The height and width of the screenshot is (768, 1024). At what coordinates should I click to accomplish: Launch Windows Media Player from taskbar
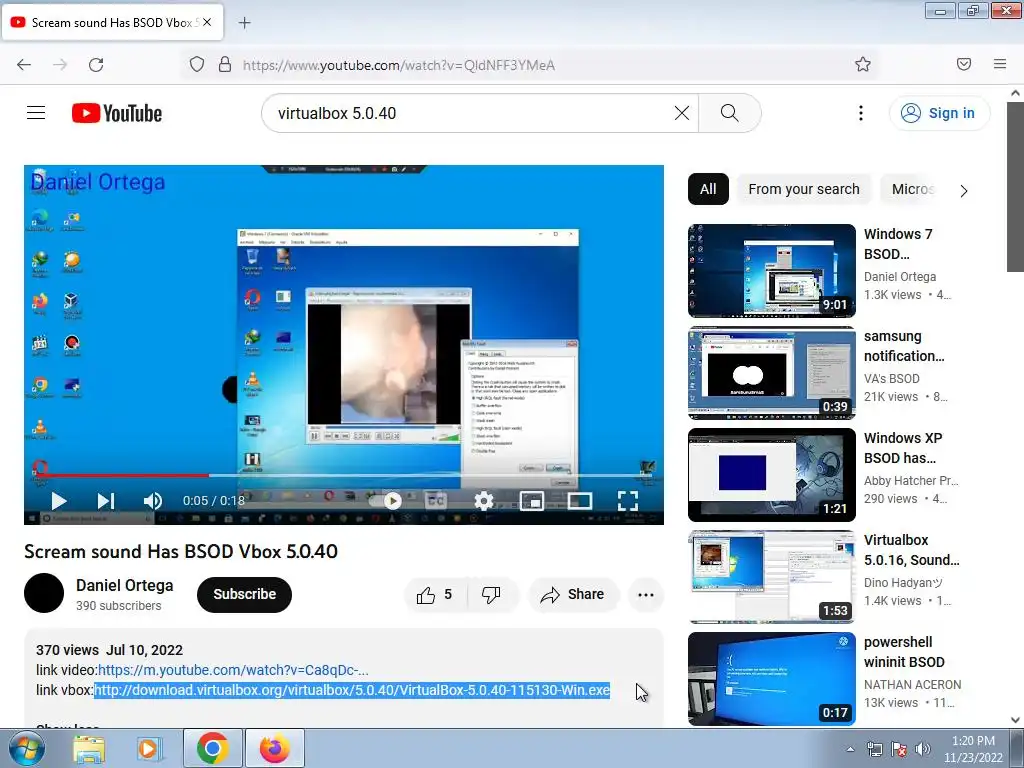point(150,748)
